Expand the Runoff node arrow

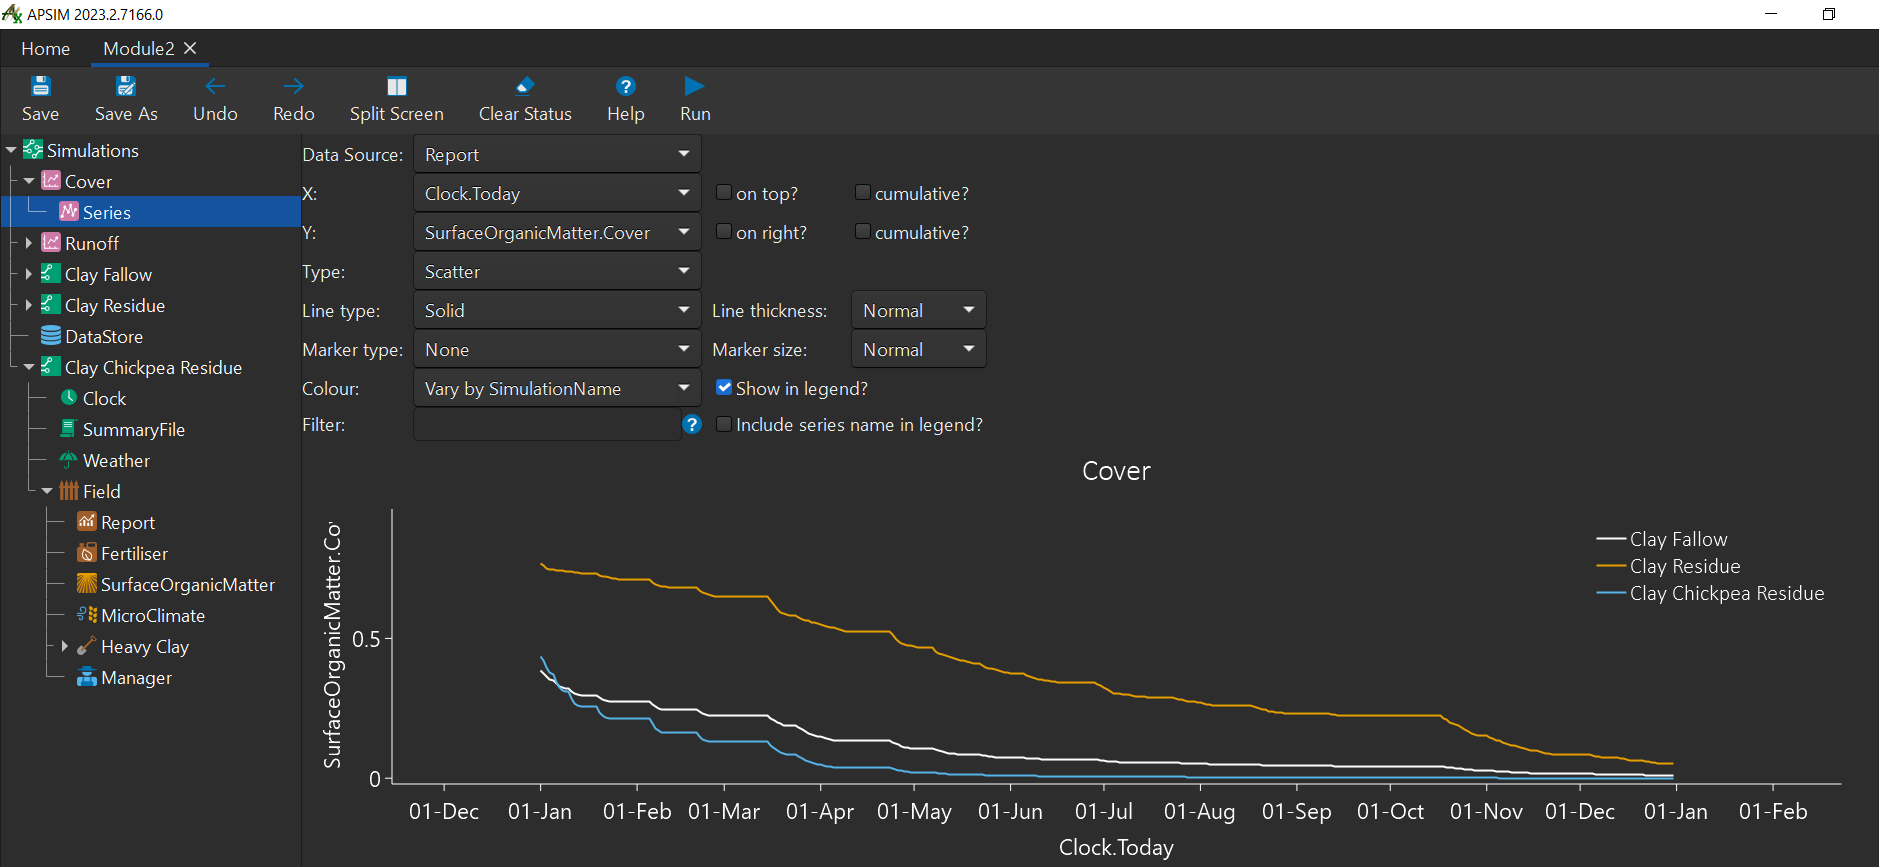pyautogui.click(x=29, y=243)
